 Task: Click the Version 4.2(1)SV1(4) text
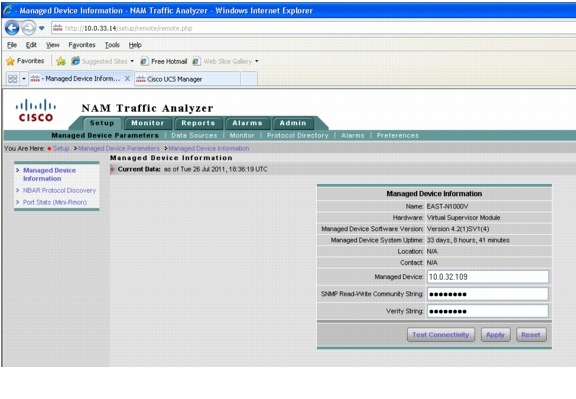point(458,229)
